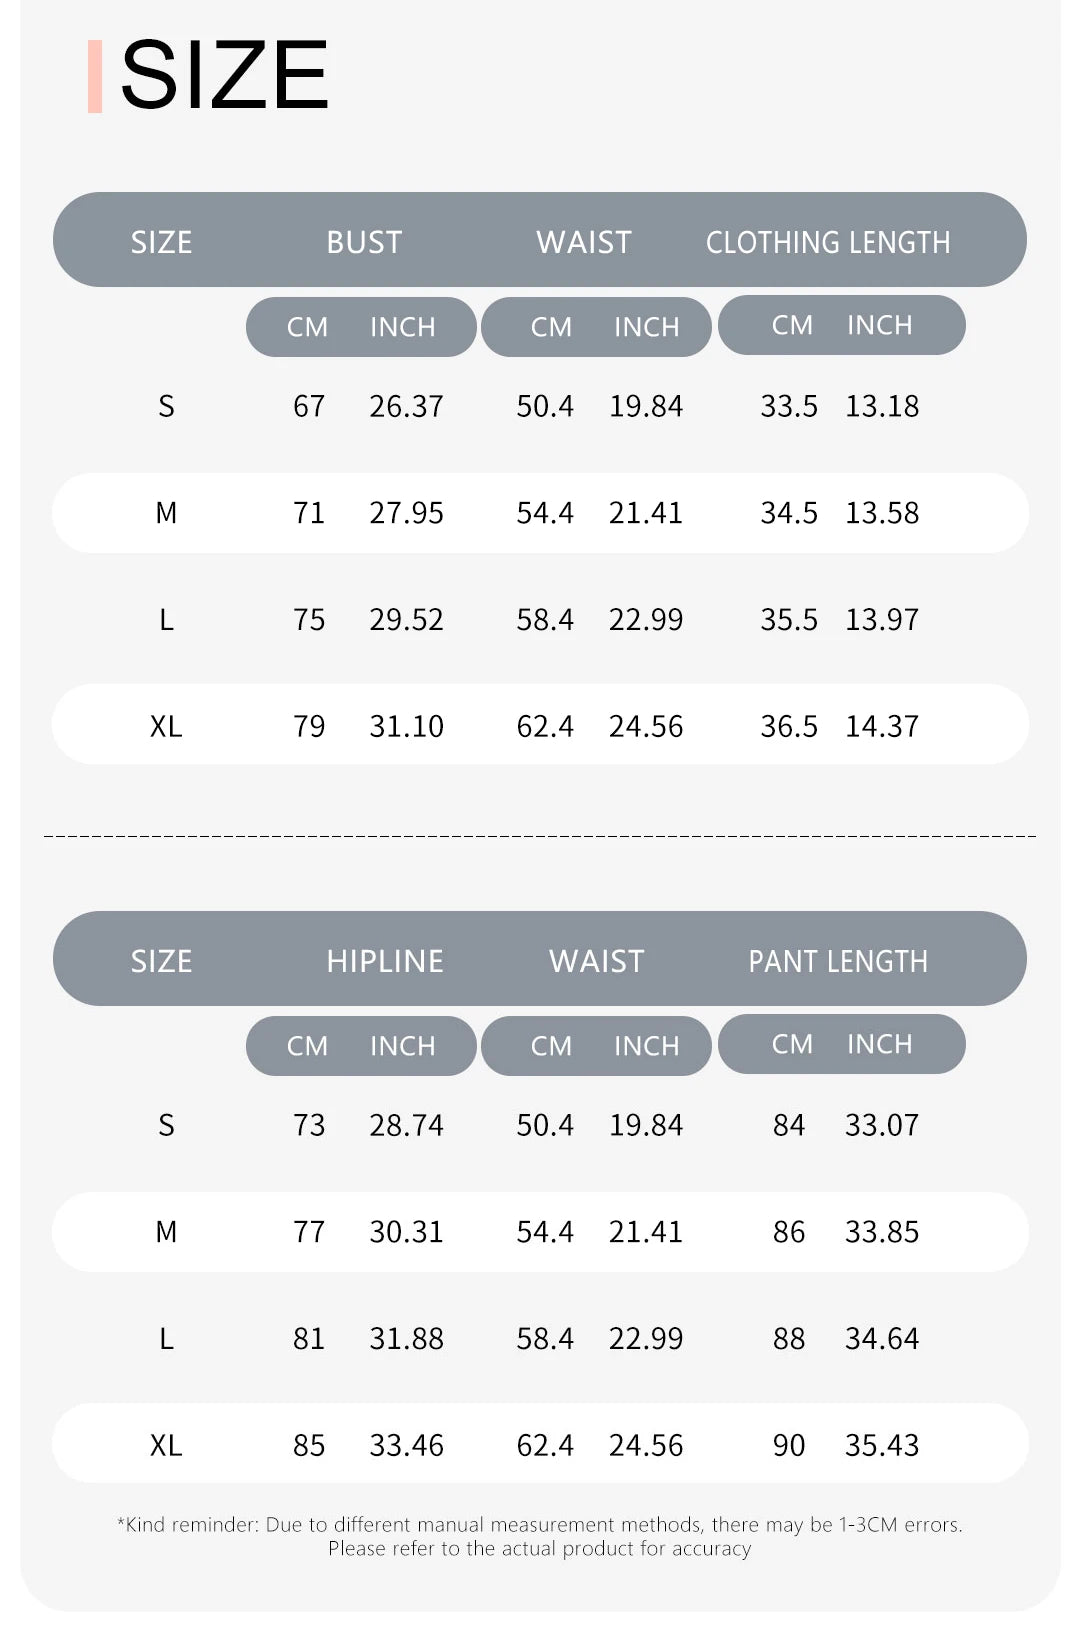The width and height of the screenshot is (1080, 1627).
Task: Click the CLOTHING LENGTH column header
Action: (828, 242)
